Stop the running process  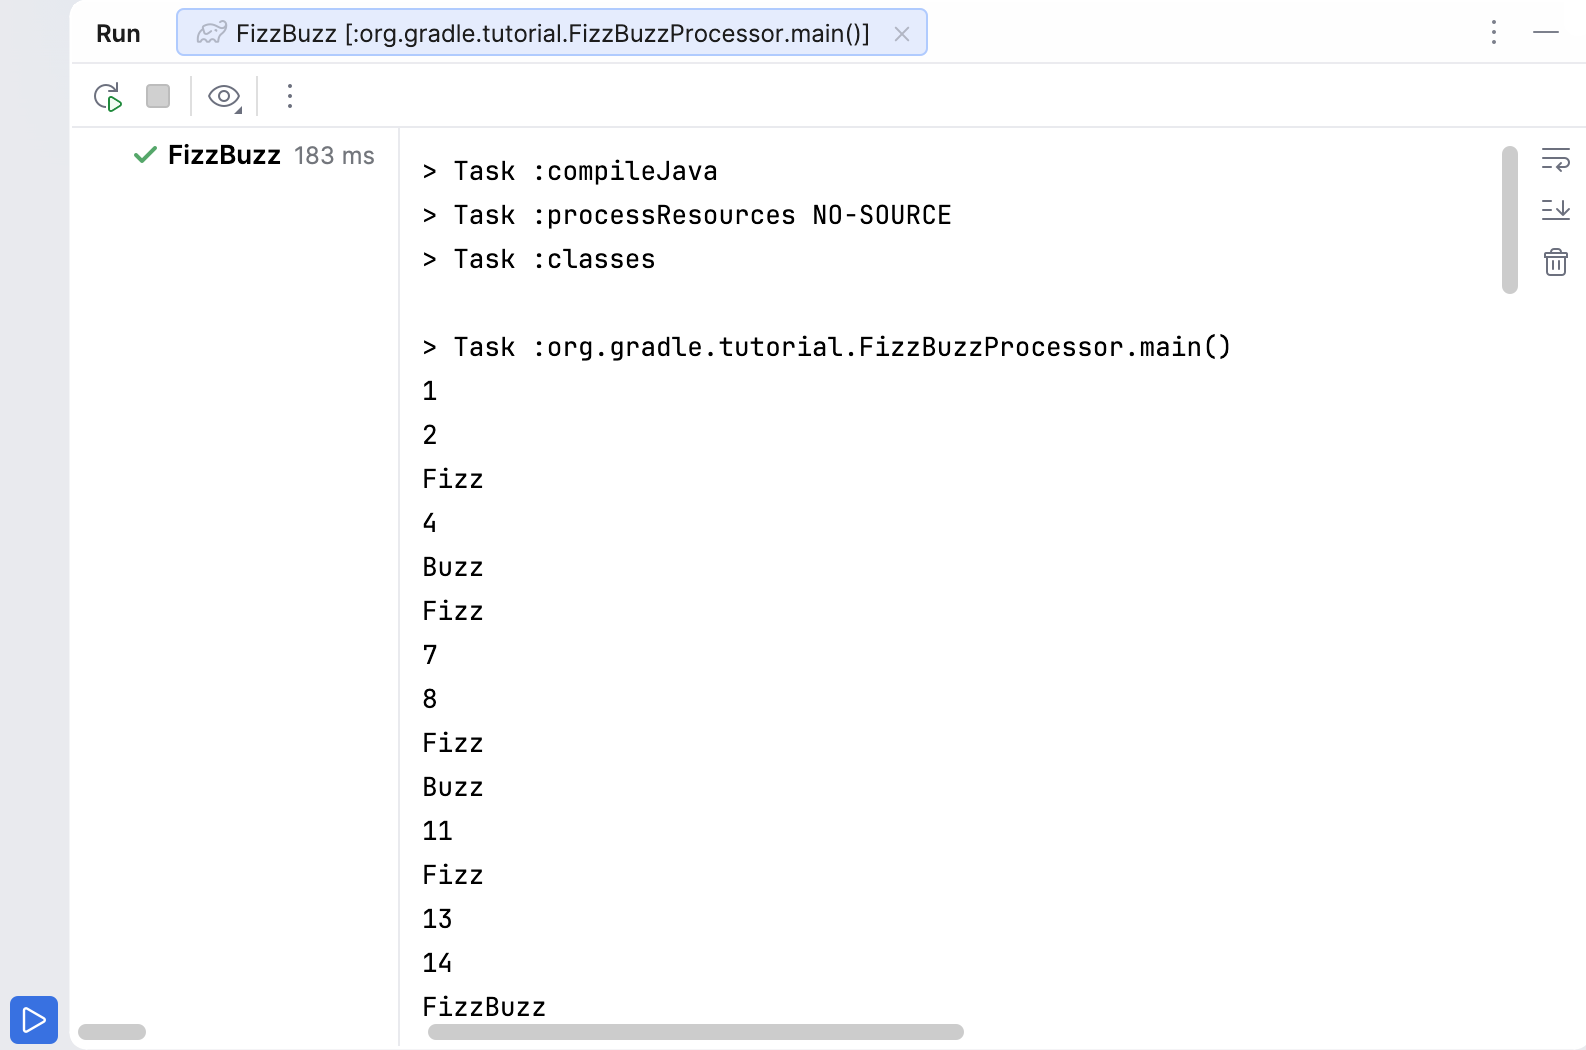tap(158, 96)
